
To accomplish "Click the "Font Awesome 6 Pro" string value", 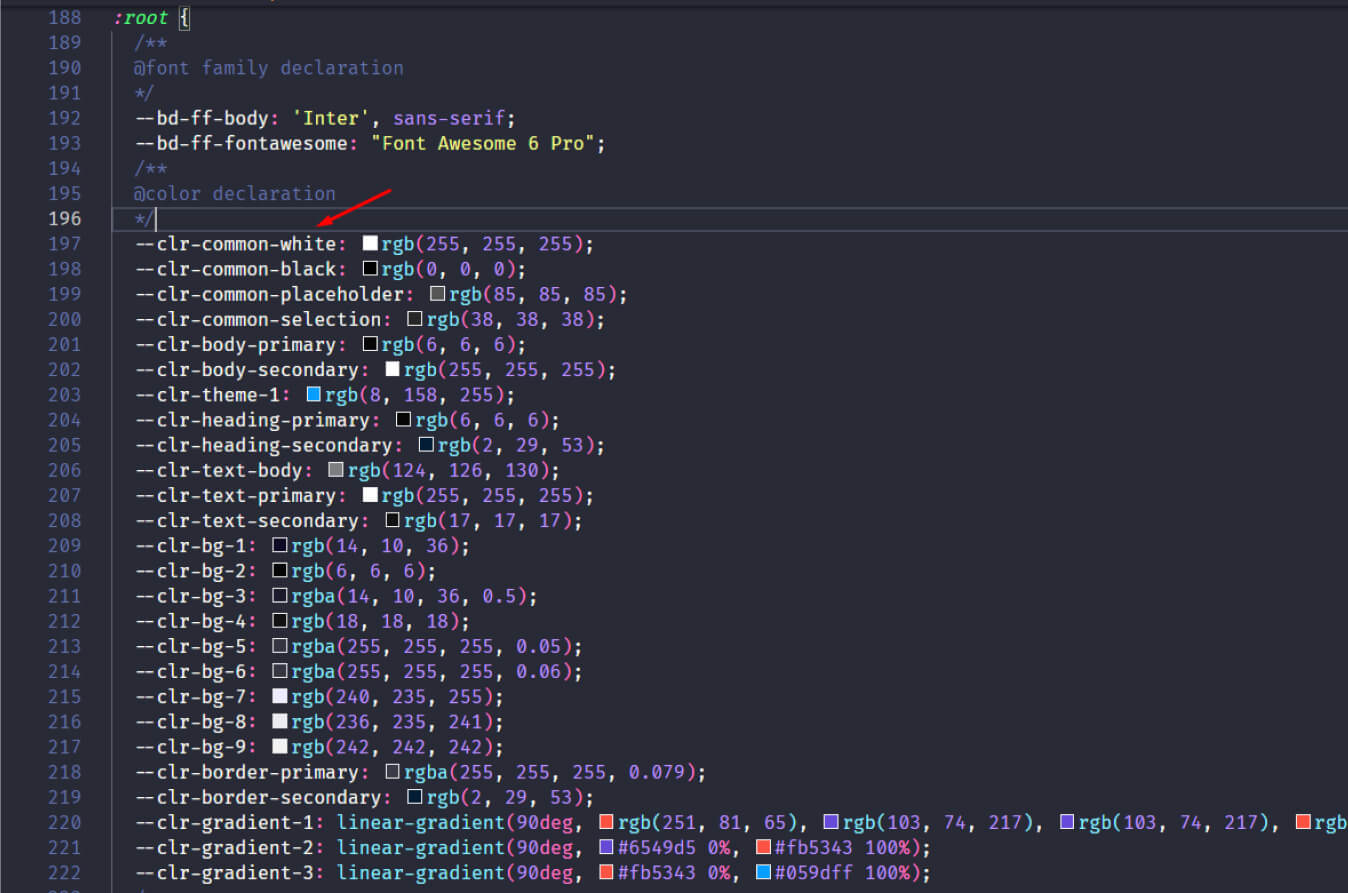I will point(488,143).
